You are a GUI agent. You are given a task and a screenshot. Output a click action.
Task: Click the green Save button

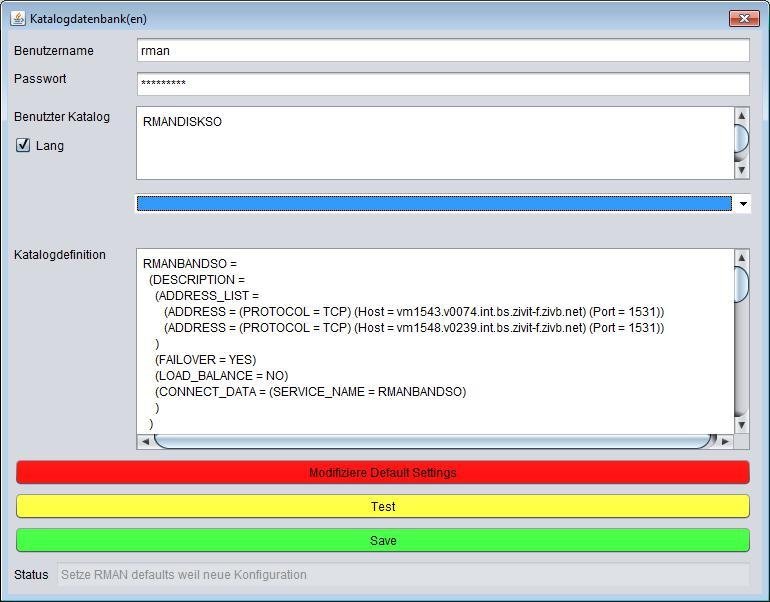[x=383, y=540]
